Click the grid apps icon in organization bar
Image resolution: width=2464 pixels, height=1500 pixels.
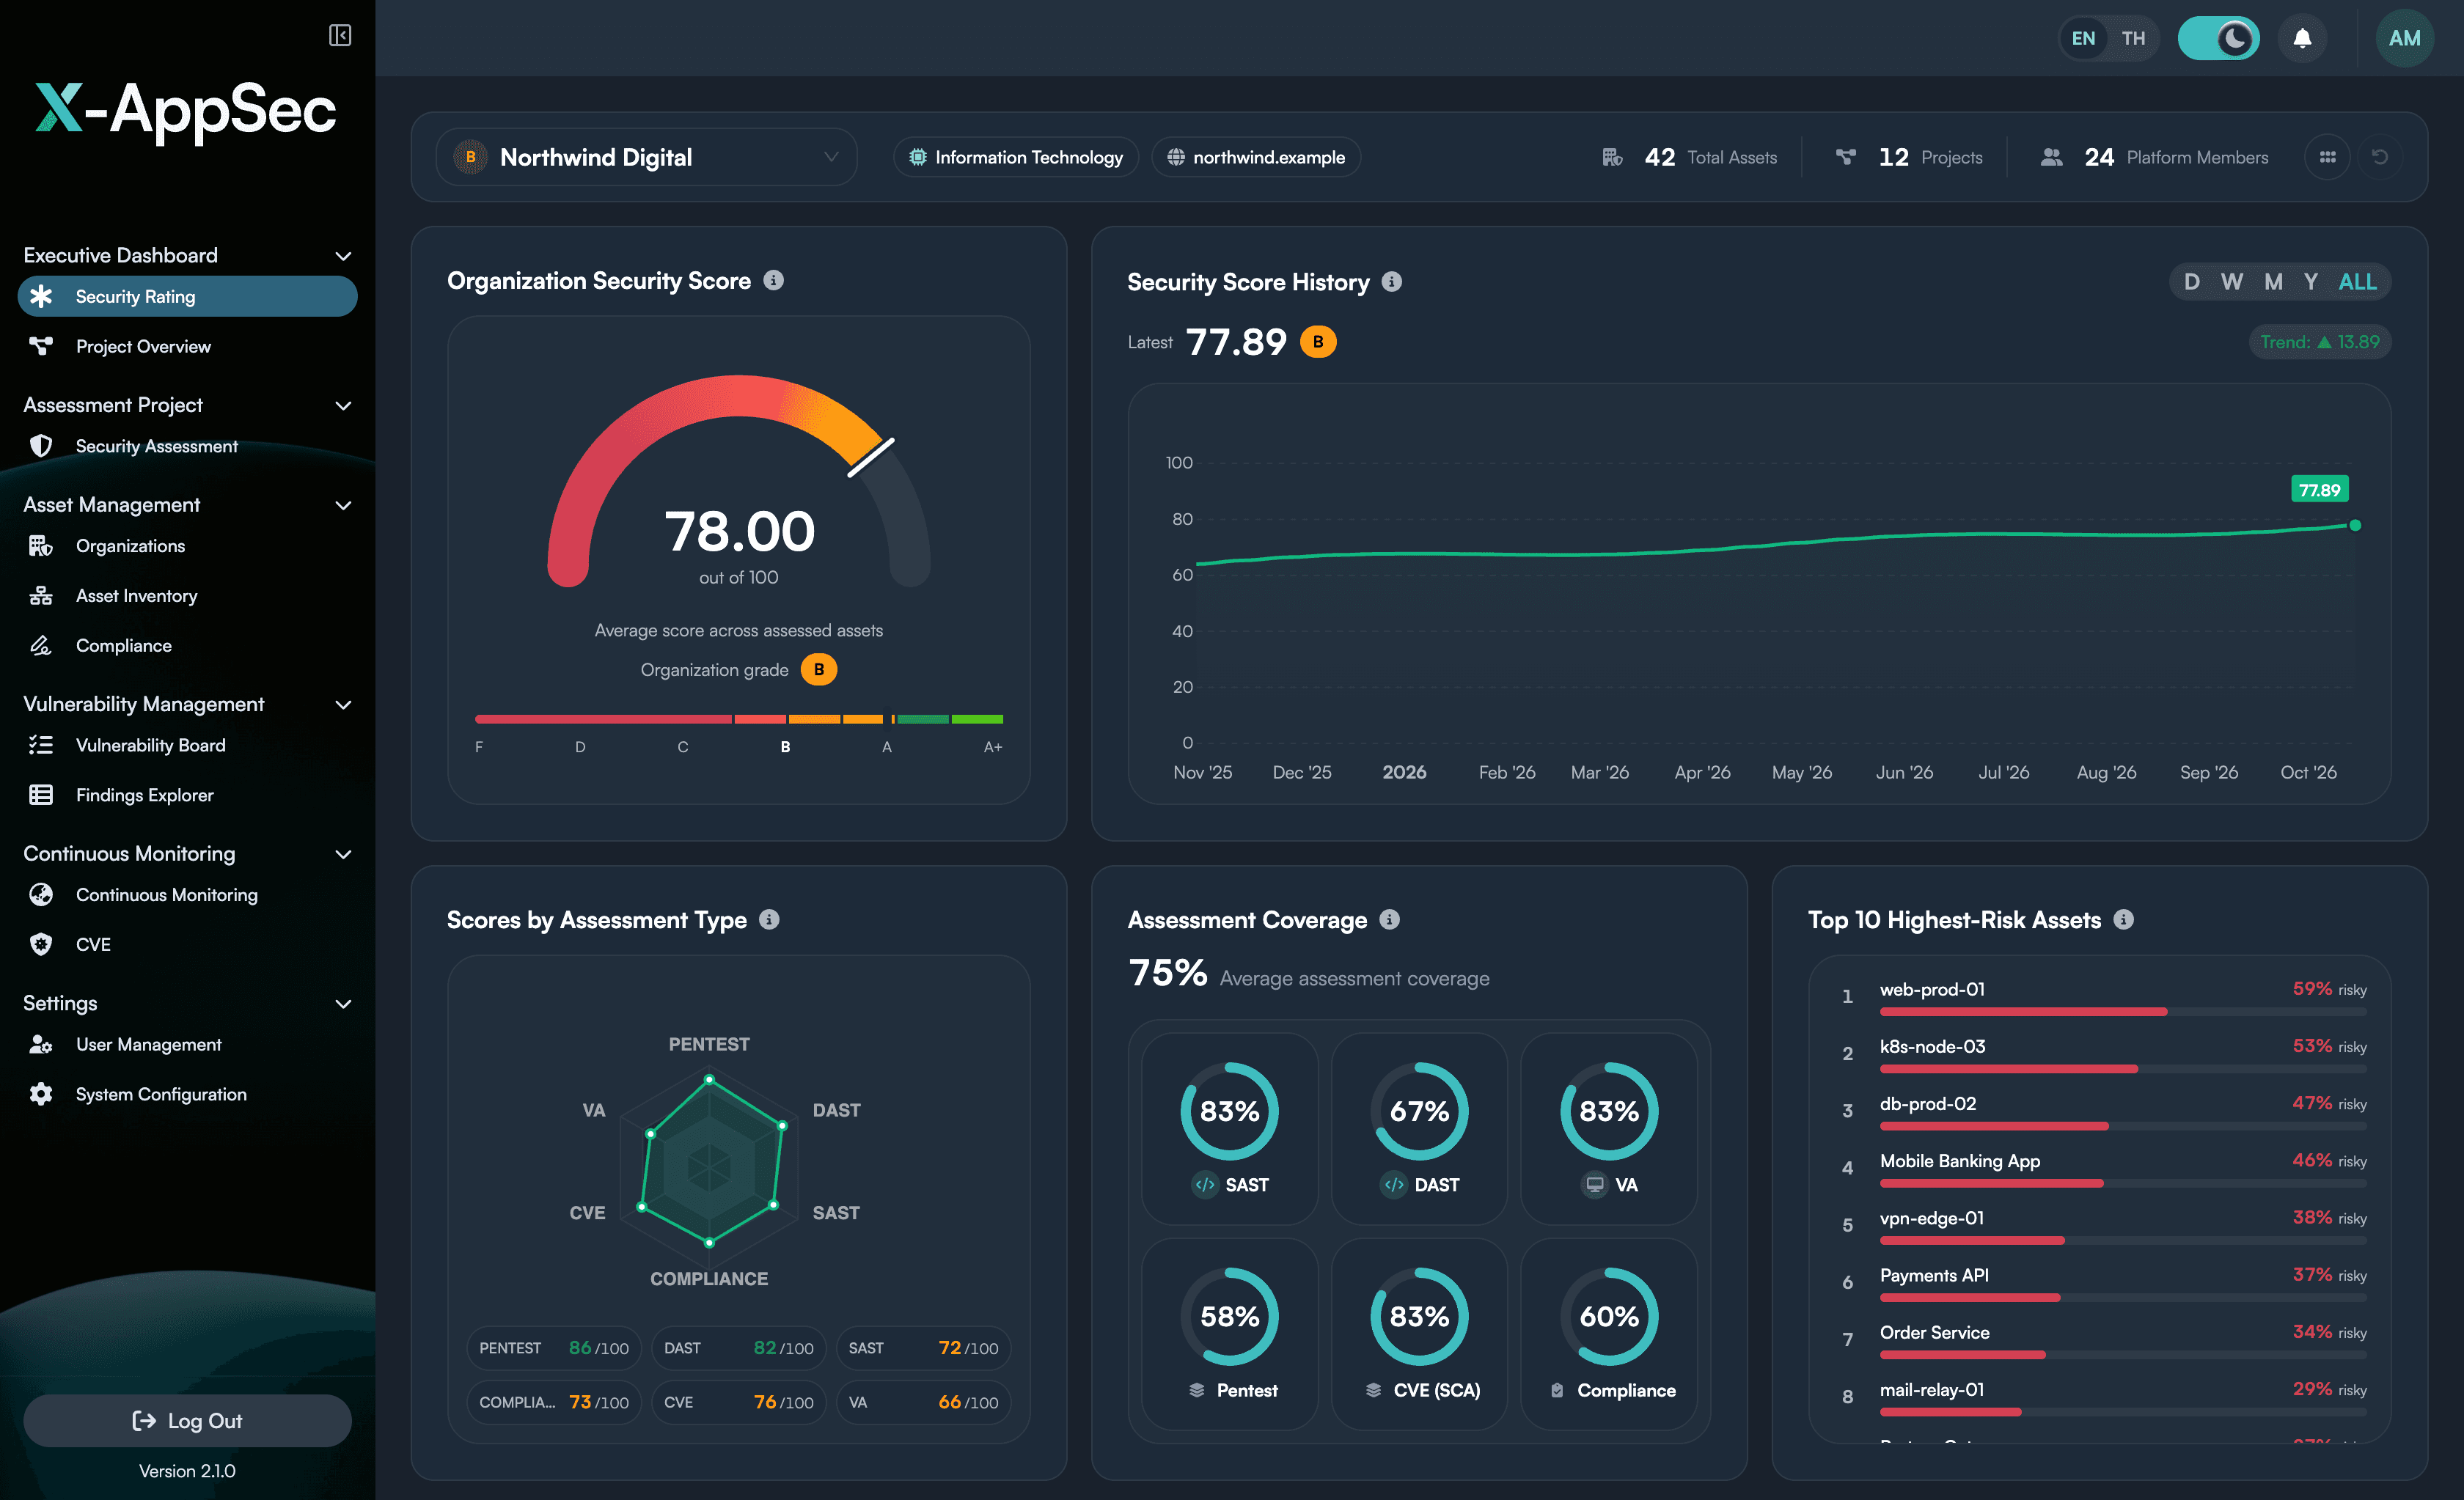pos(2327,158)
